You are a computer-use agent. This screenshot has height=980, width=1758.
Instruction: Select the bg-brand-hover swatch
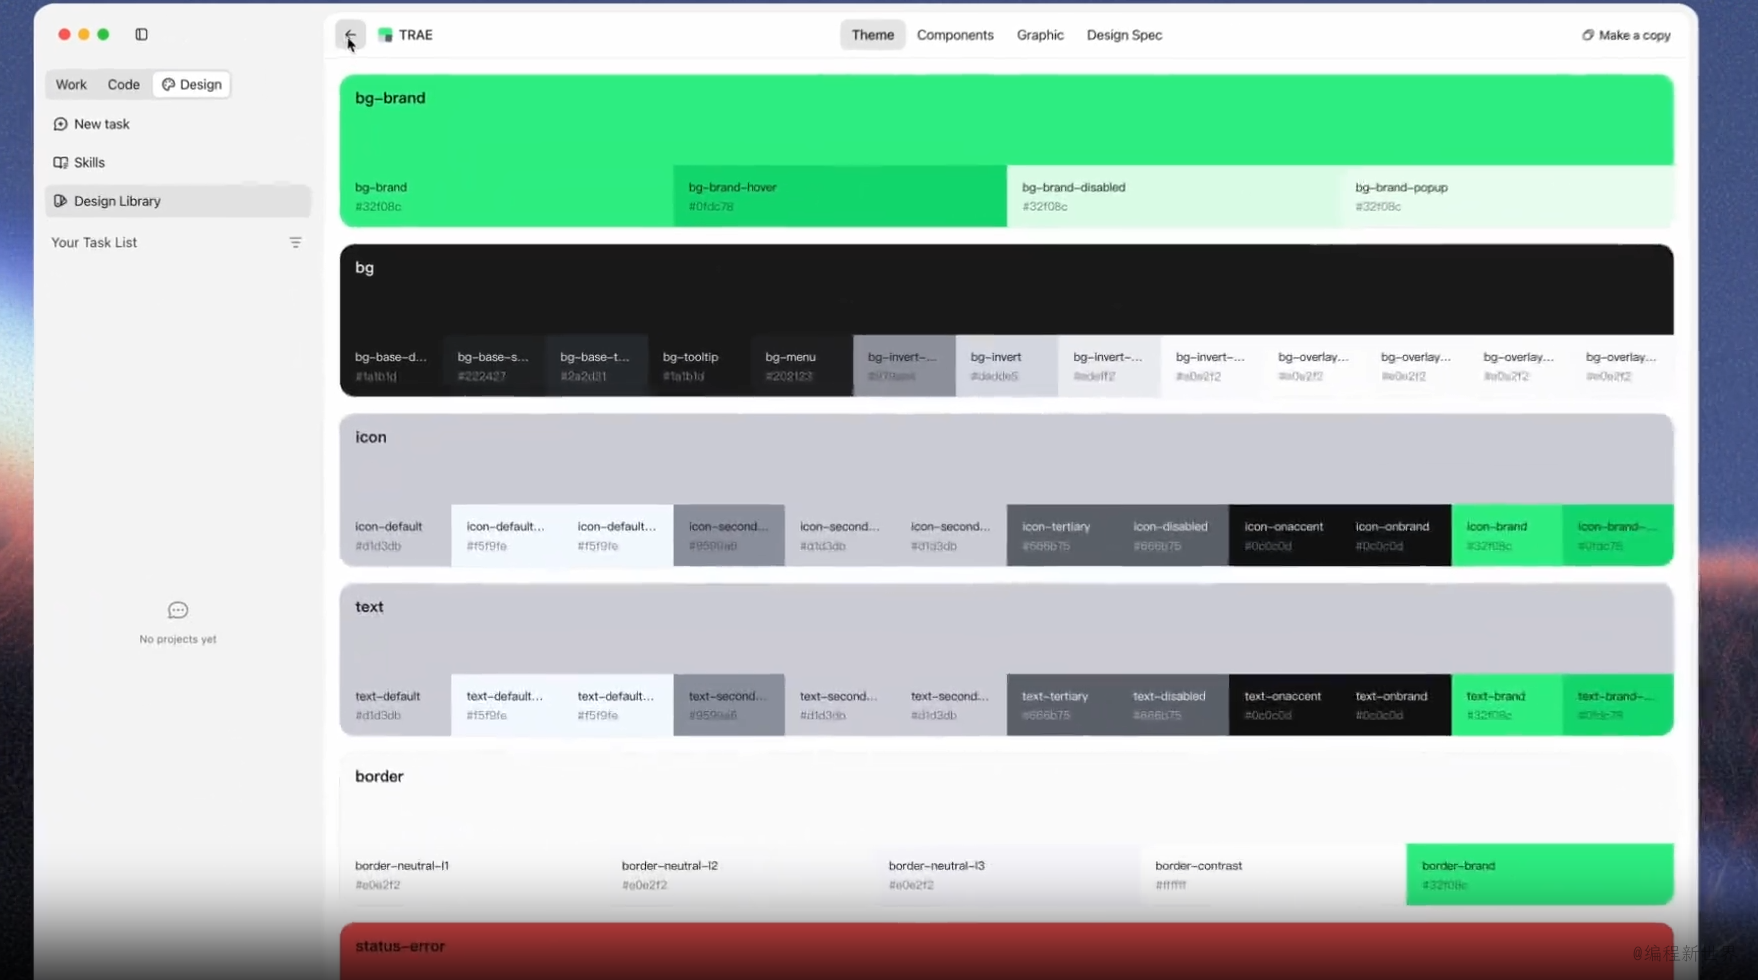(840, 196)
